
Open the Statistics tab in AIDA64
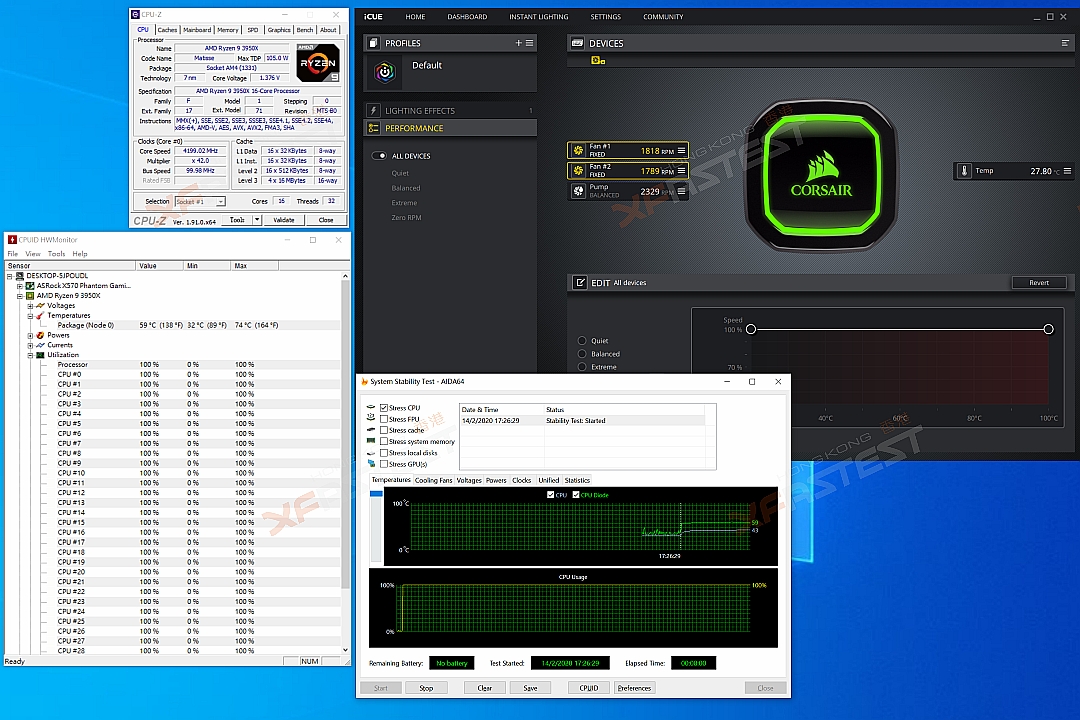click(577, 480)
